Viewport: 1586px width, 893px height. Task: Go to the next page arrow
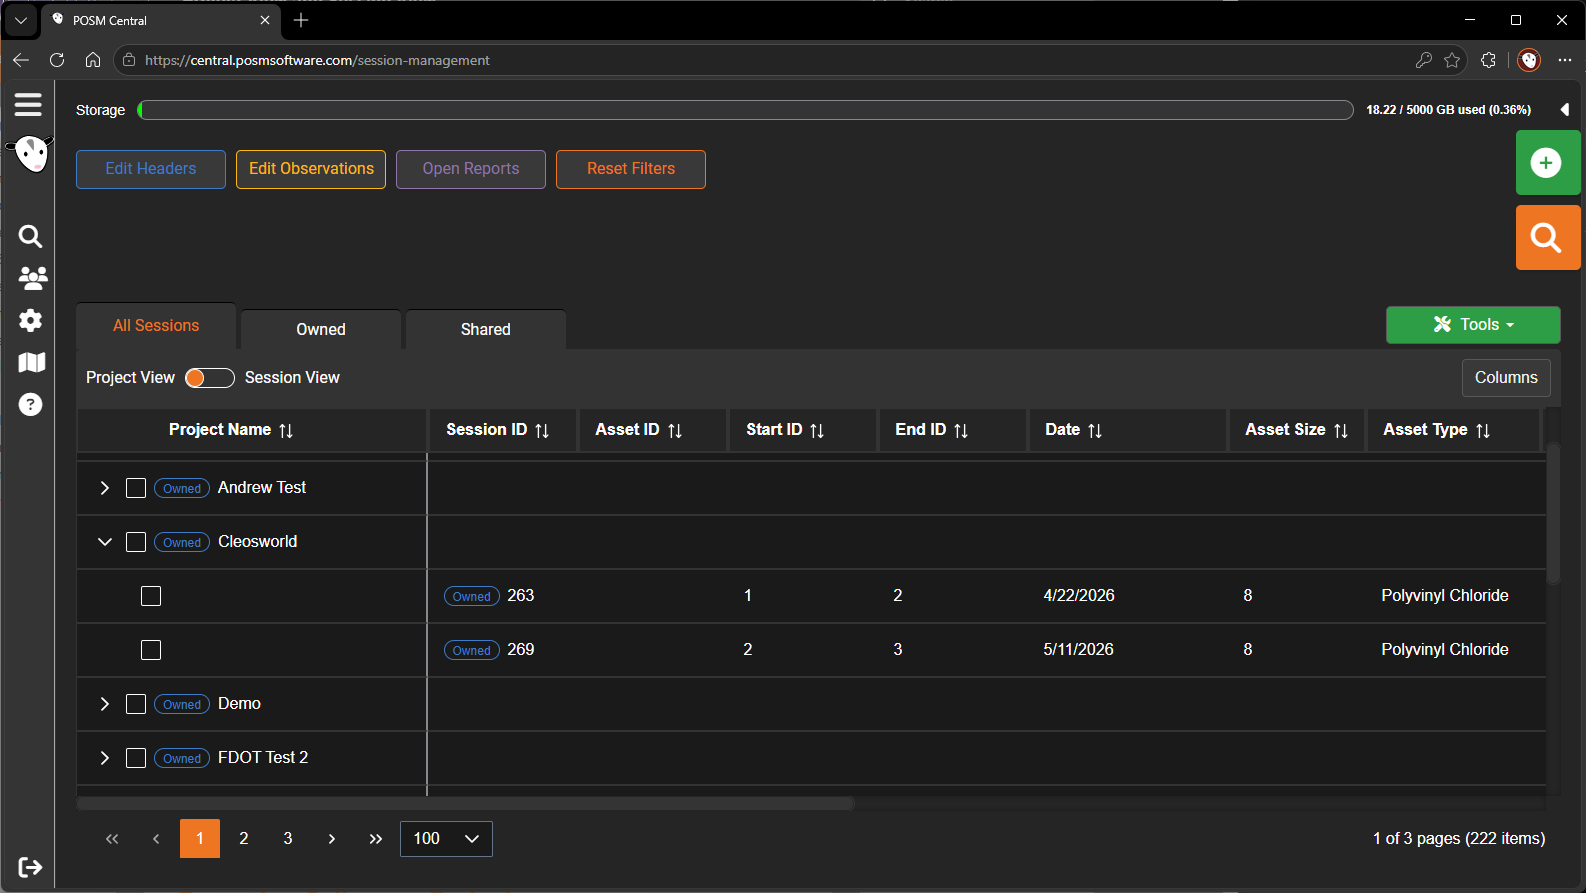coord(332,839)
